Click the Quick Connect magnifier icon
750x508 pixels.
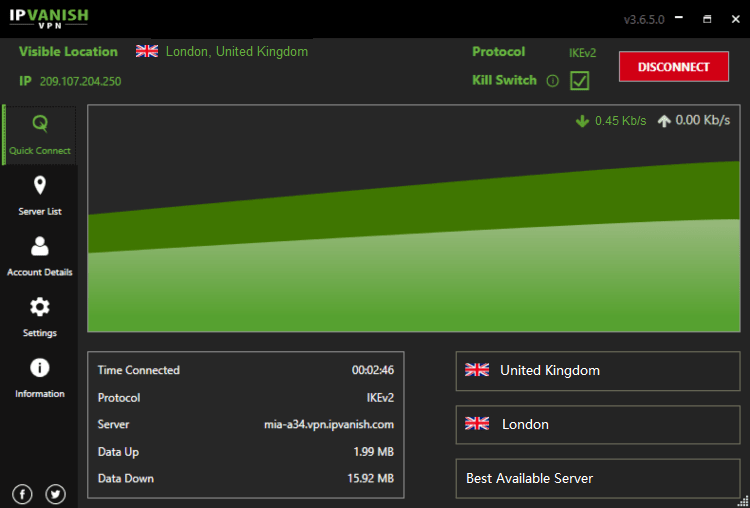click(x=40, y=124)
